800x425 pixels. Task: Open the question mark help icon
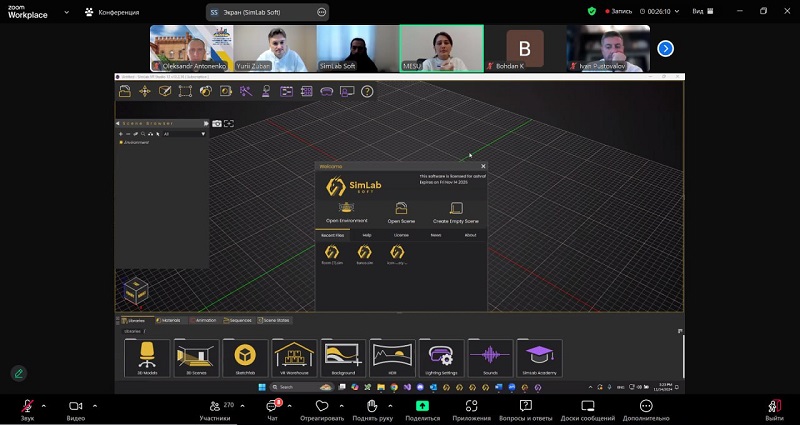click(x=367, y=91)
